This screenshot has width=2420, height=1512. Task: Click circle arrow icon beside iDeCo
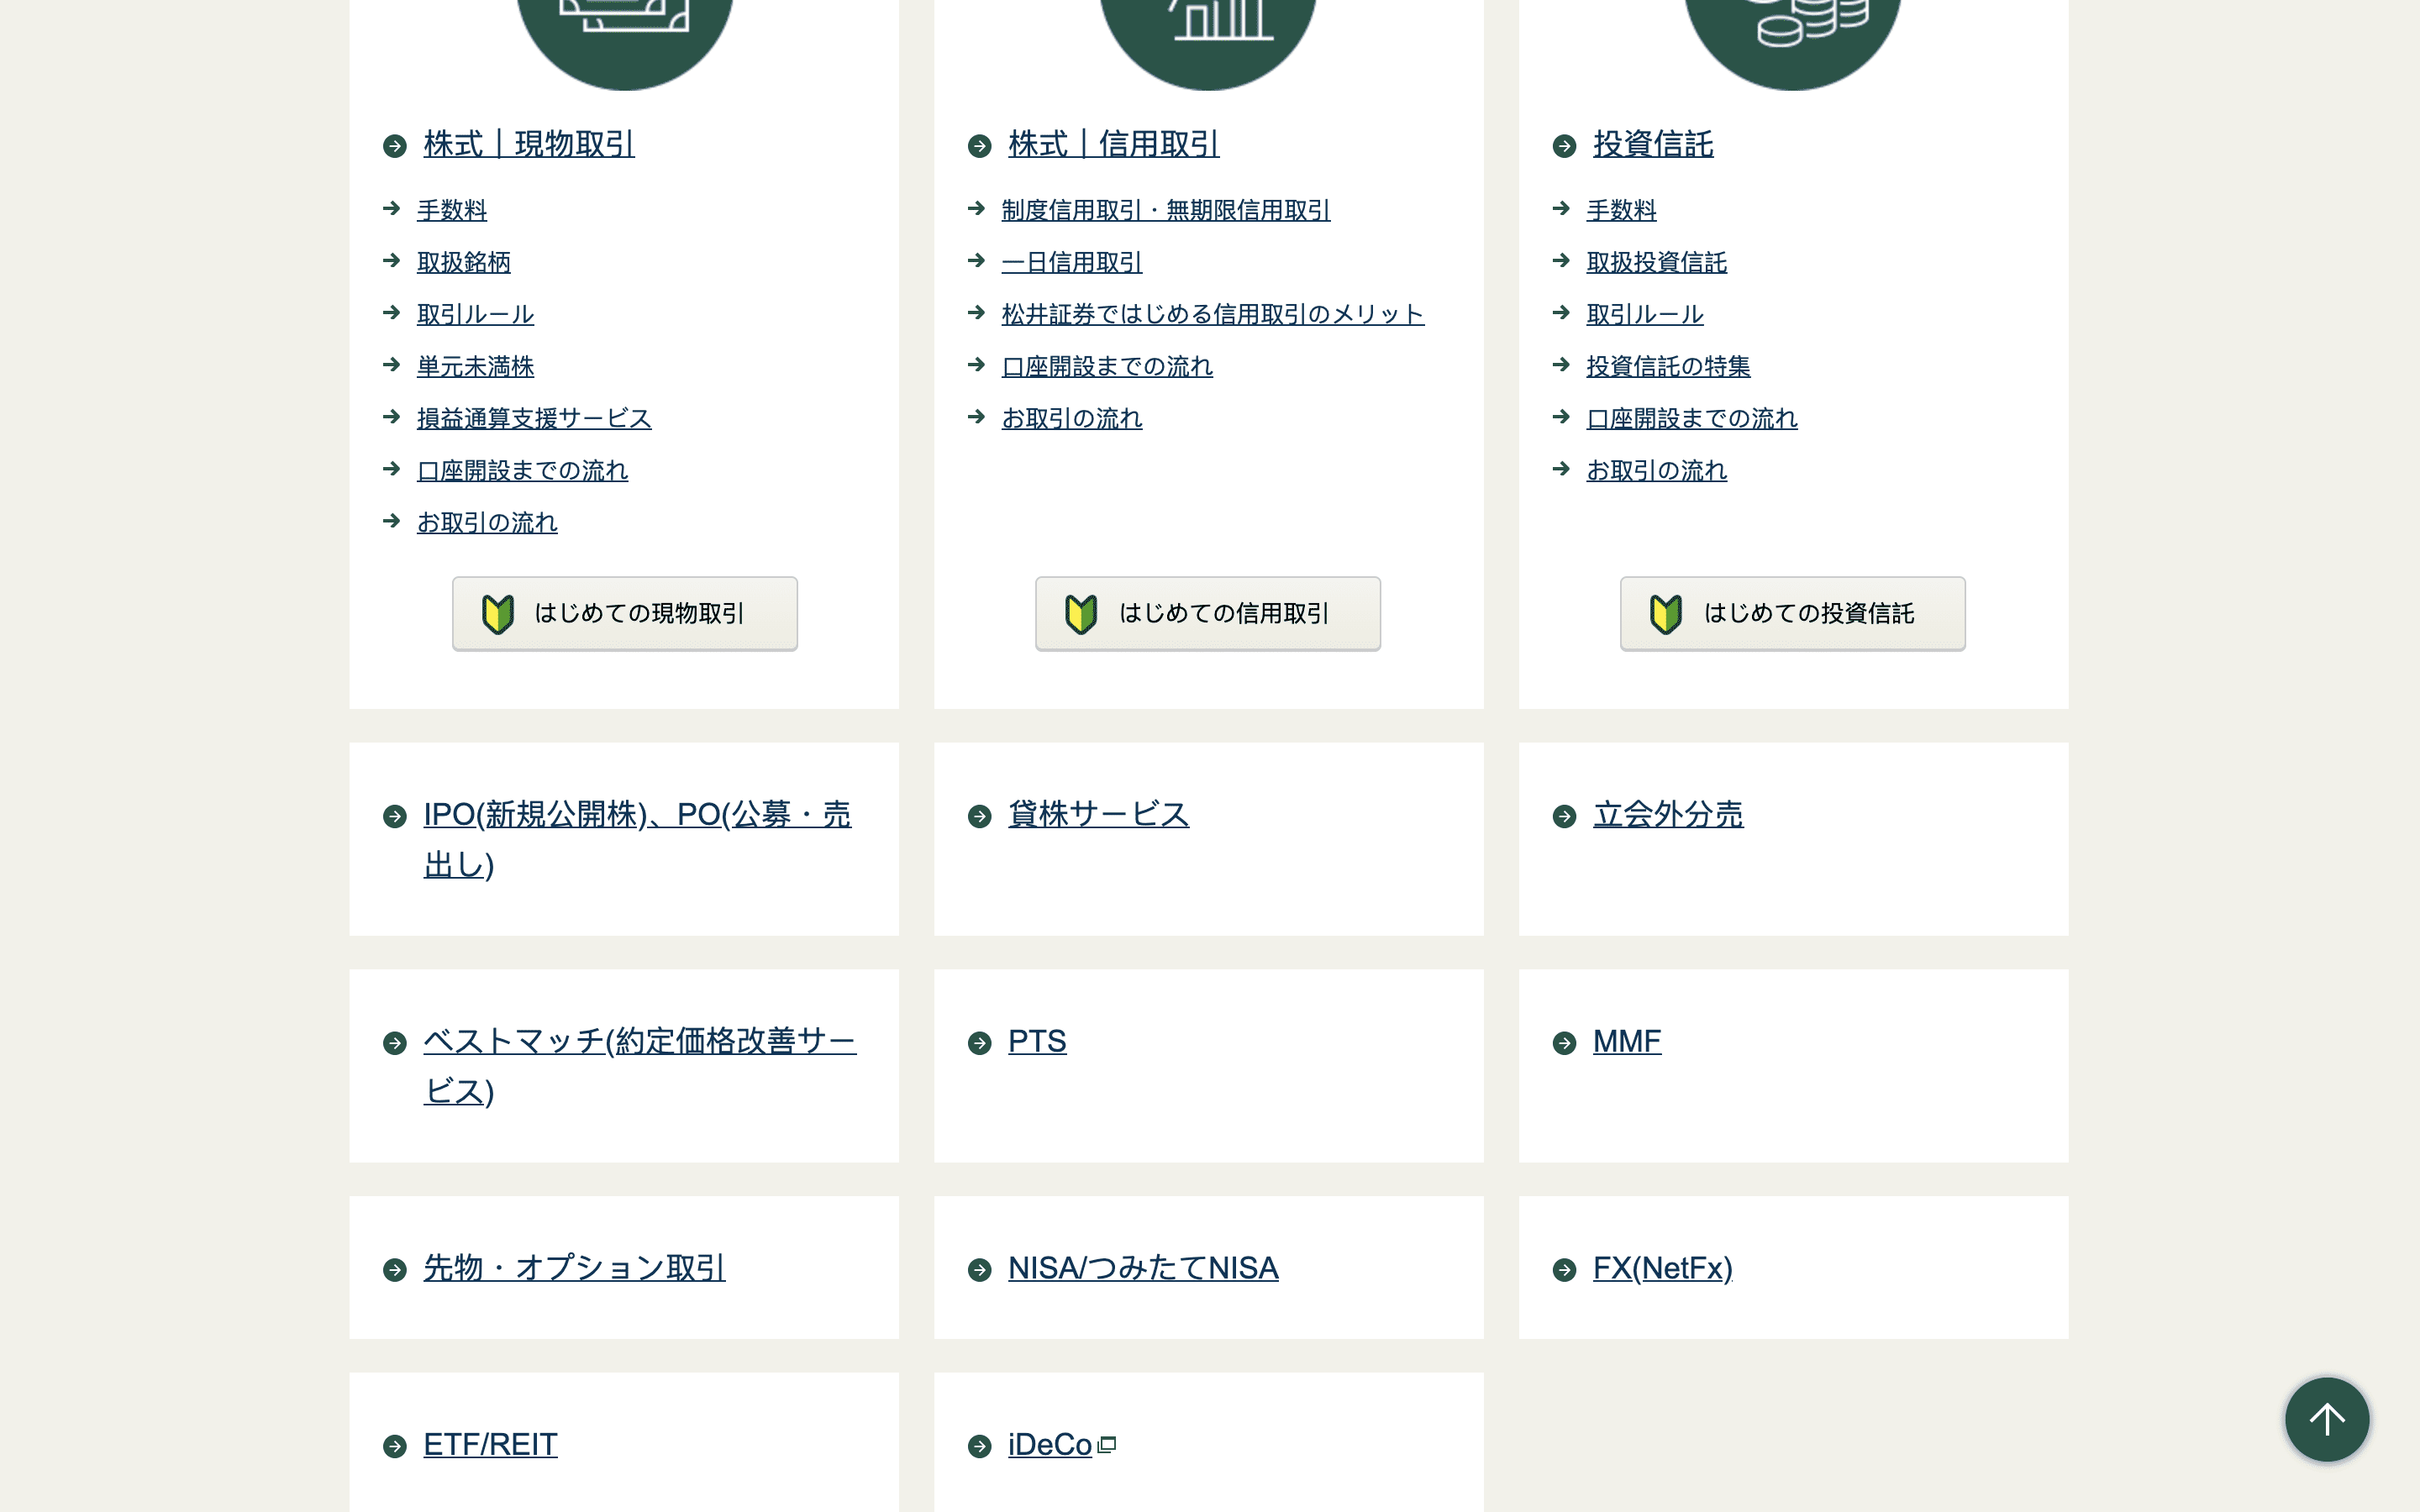(x=980, y=1446)
